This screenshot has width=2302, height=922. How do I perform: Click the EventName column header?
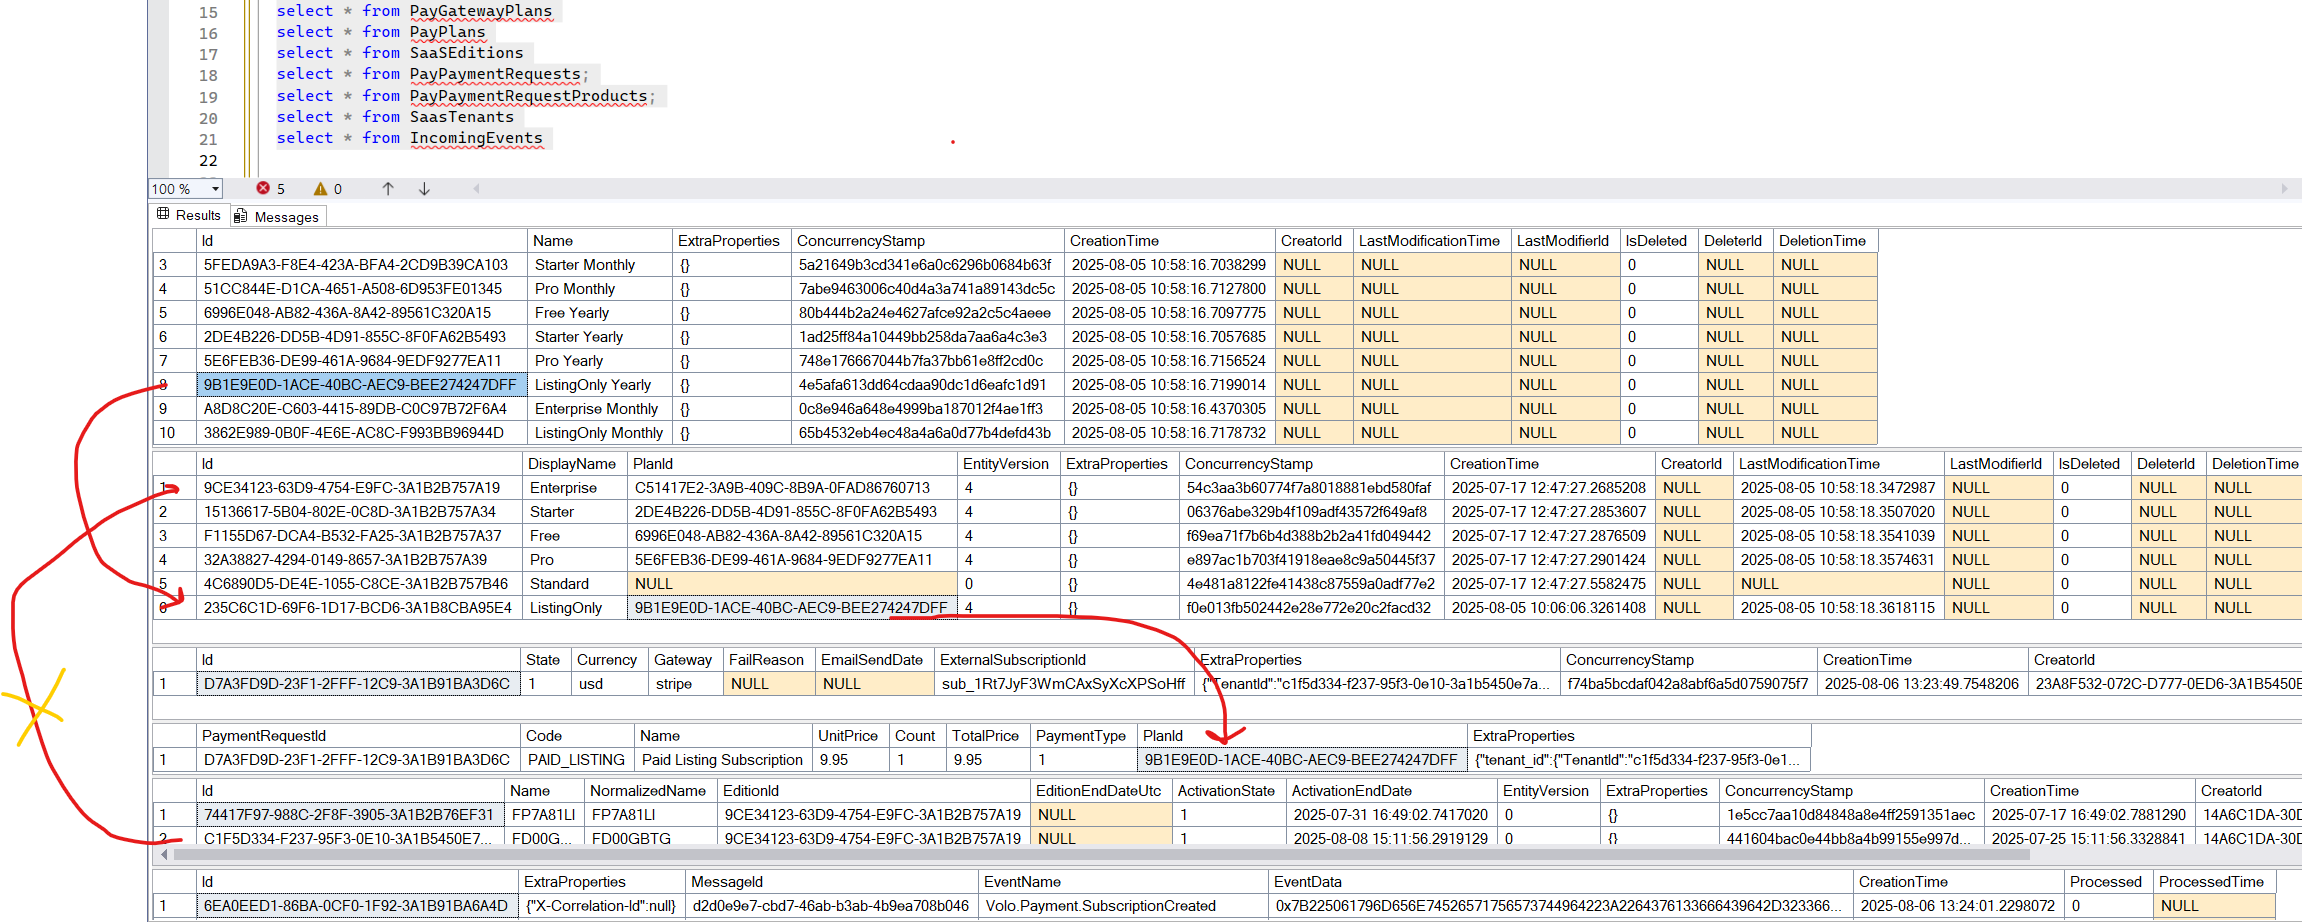(1124, 882)
